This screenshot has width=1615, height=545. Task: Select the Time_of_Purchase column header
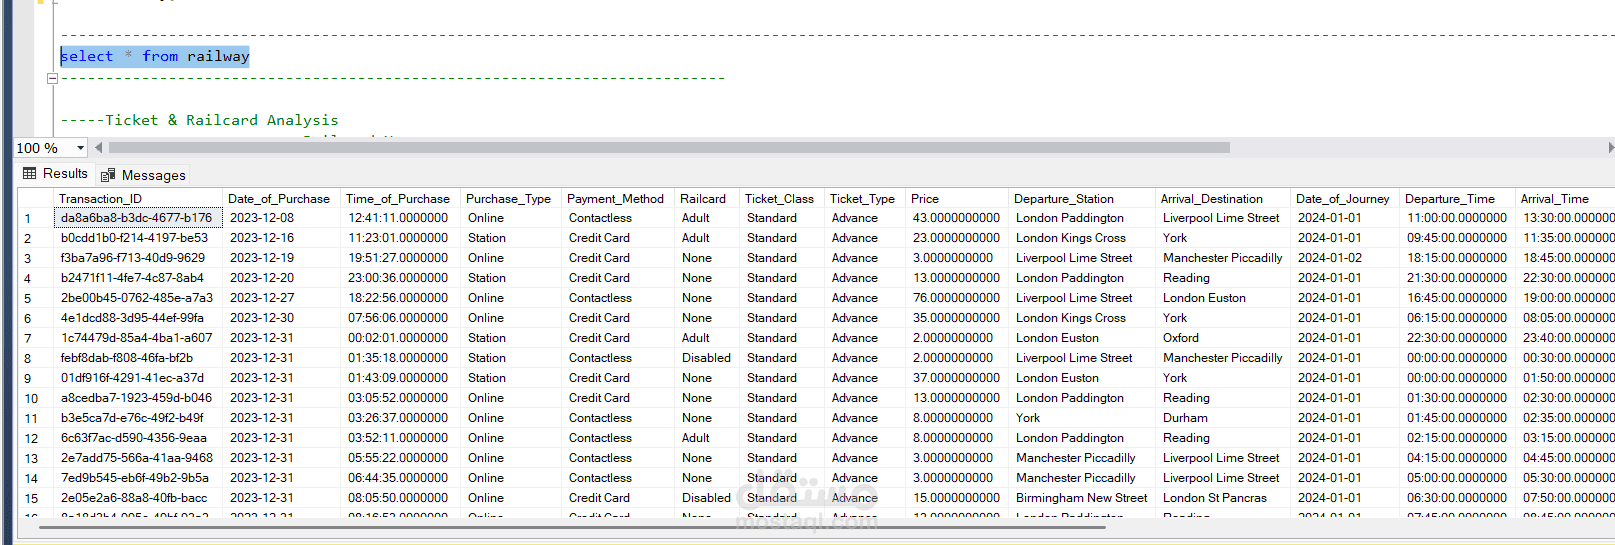[x=400, y=199]
